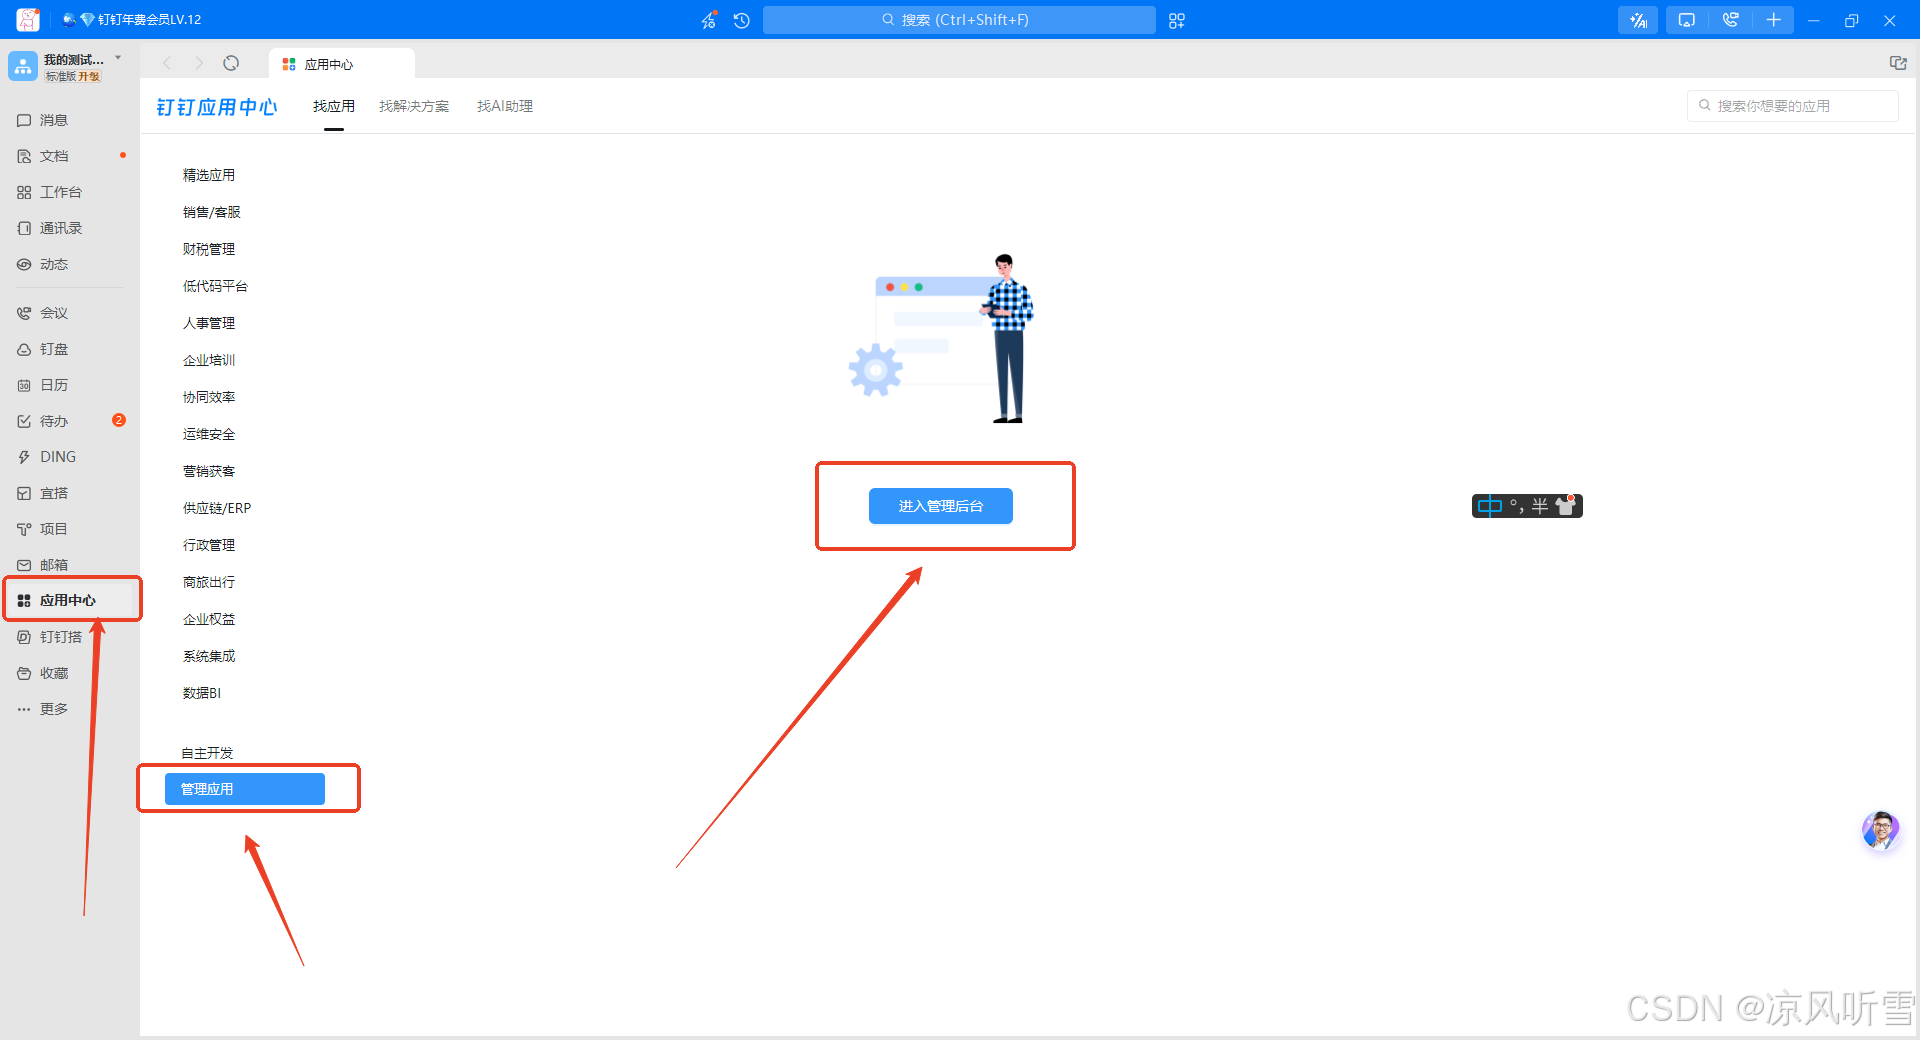Image resolution: width=1920 pixels, height=1040 pixels.
Task: Click the phone call icon in title bar
Action: (1731, 20)
